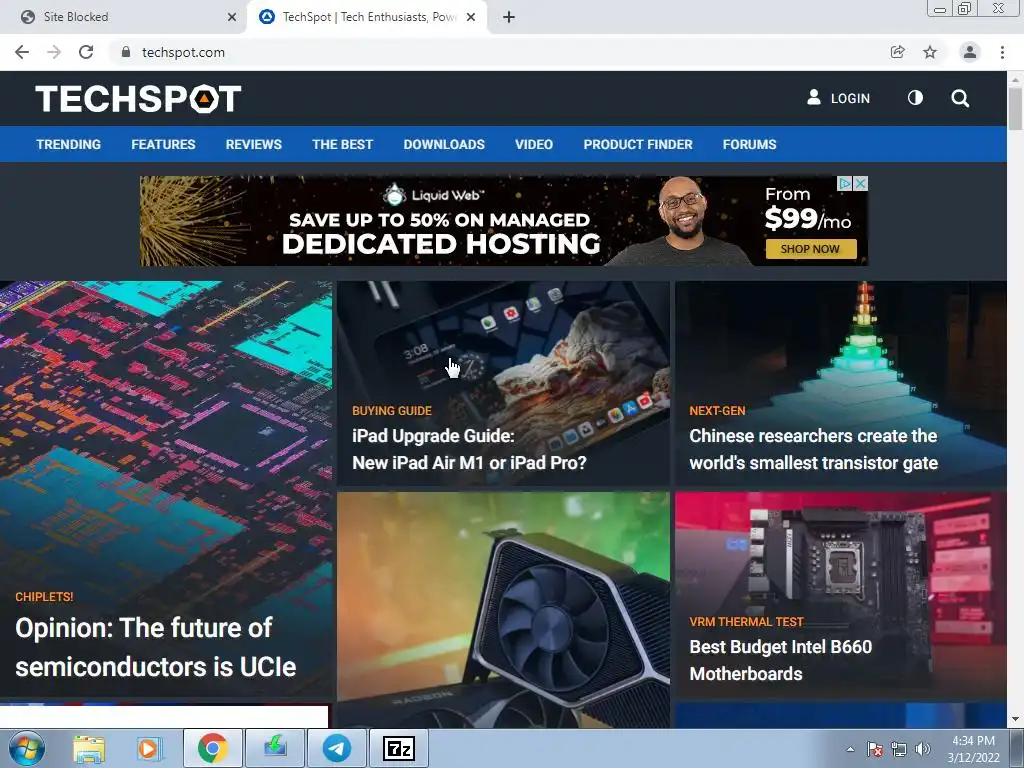Click the page vertical scrollbar thumb

1015,108
